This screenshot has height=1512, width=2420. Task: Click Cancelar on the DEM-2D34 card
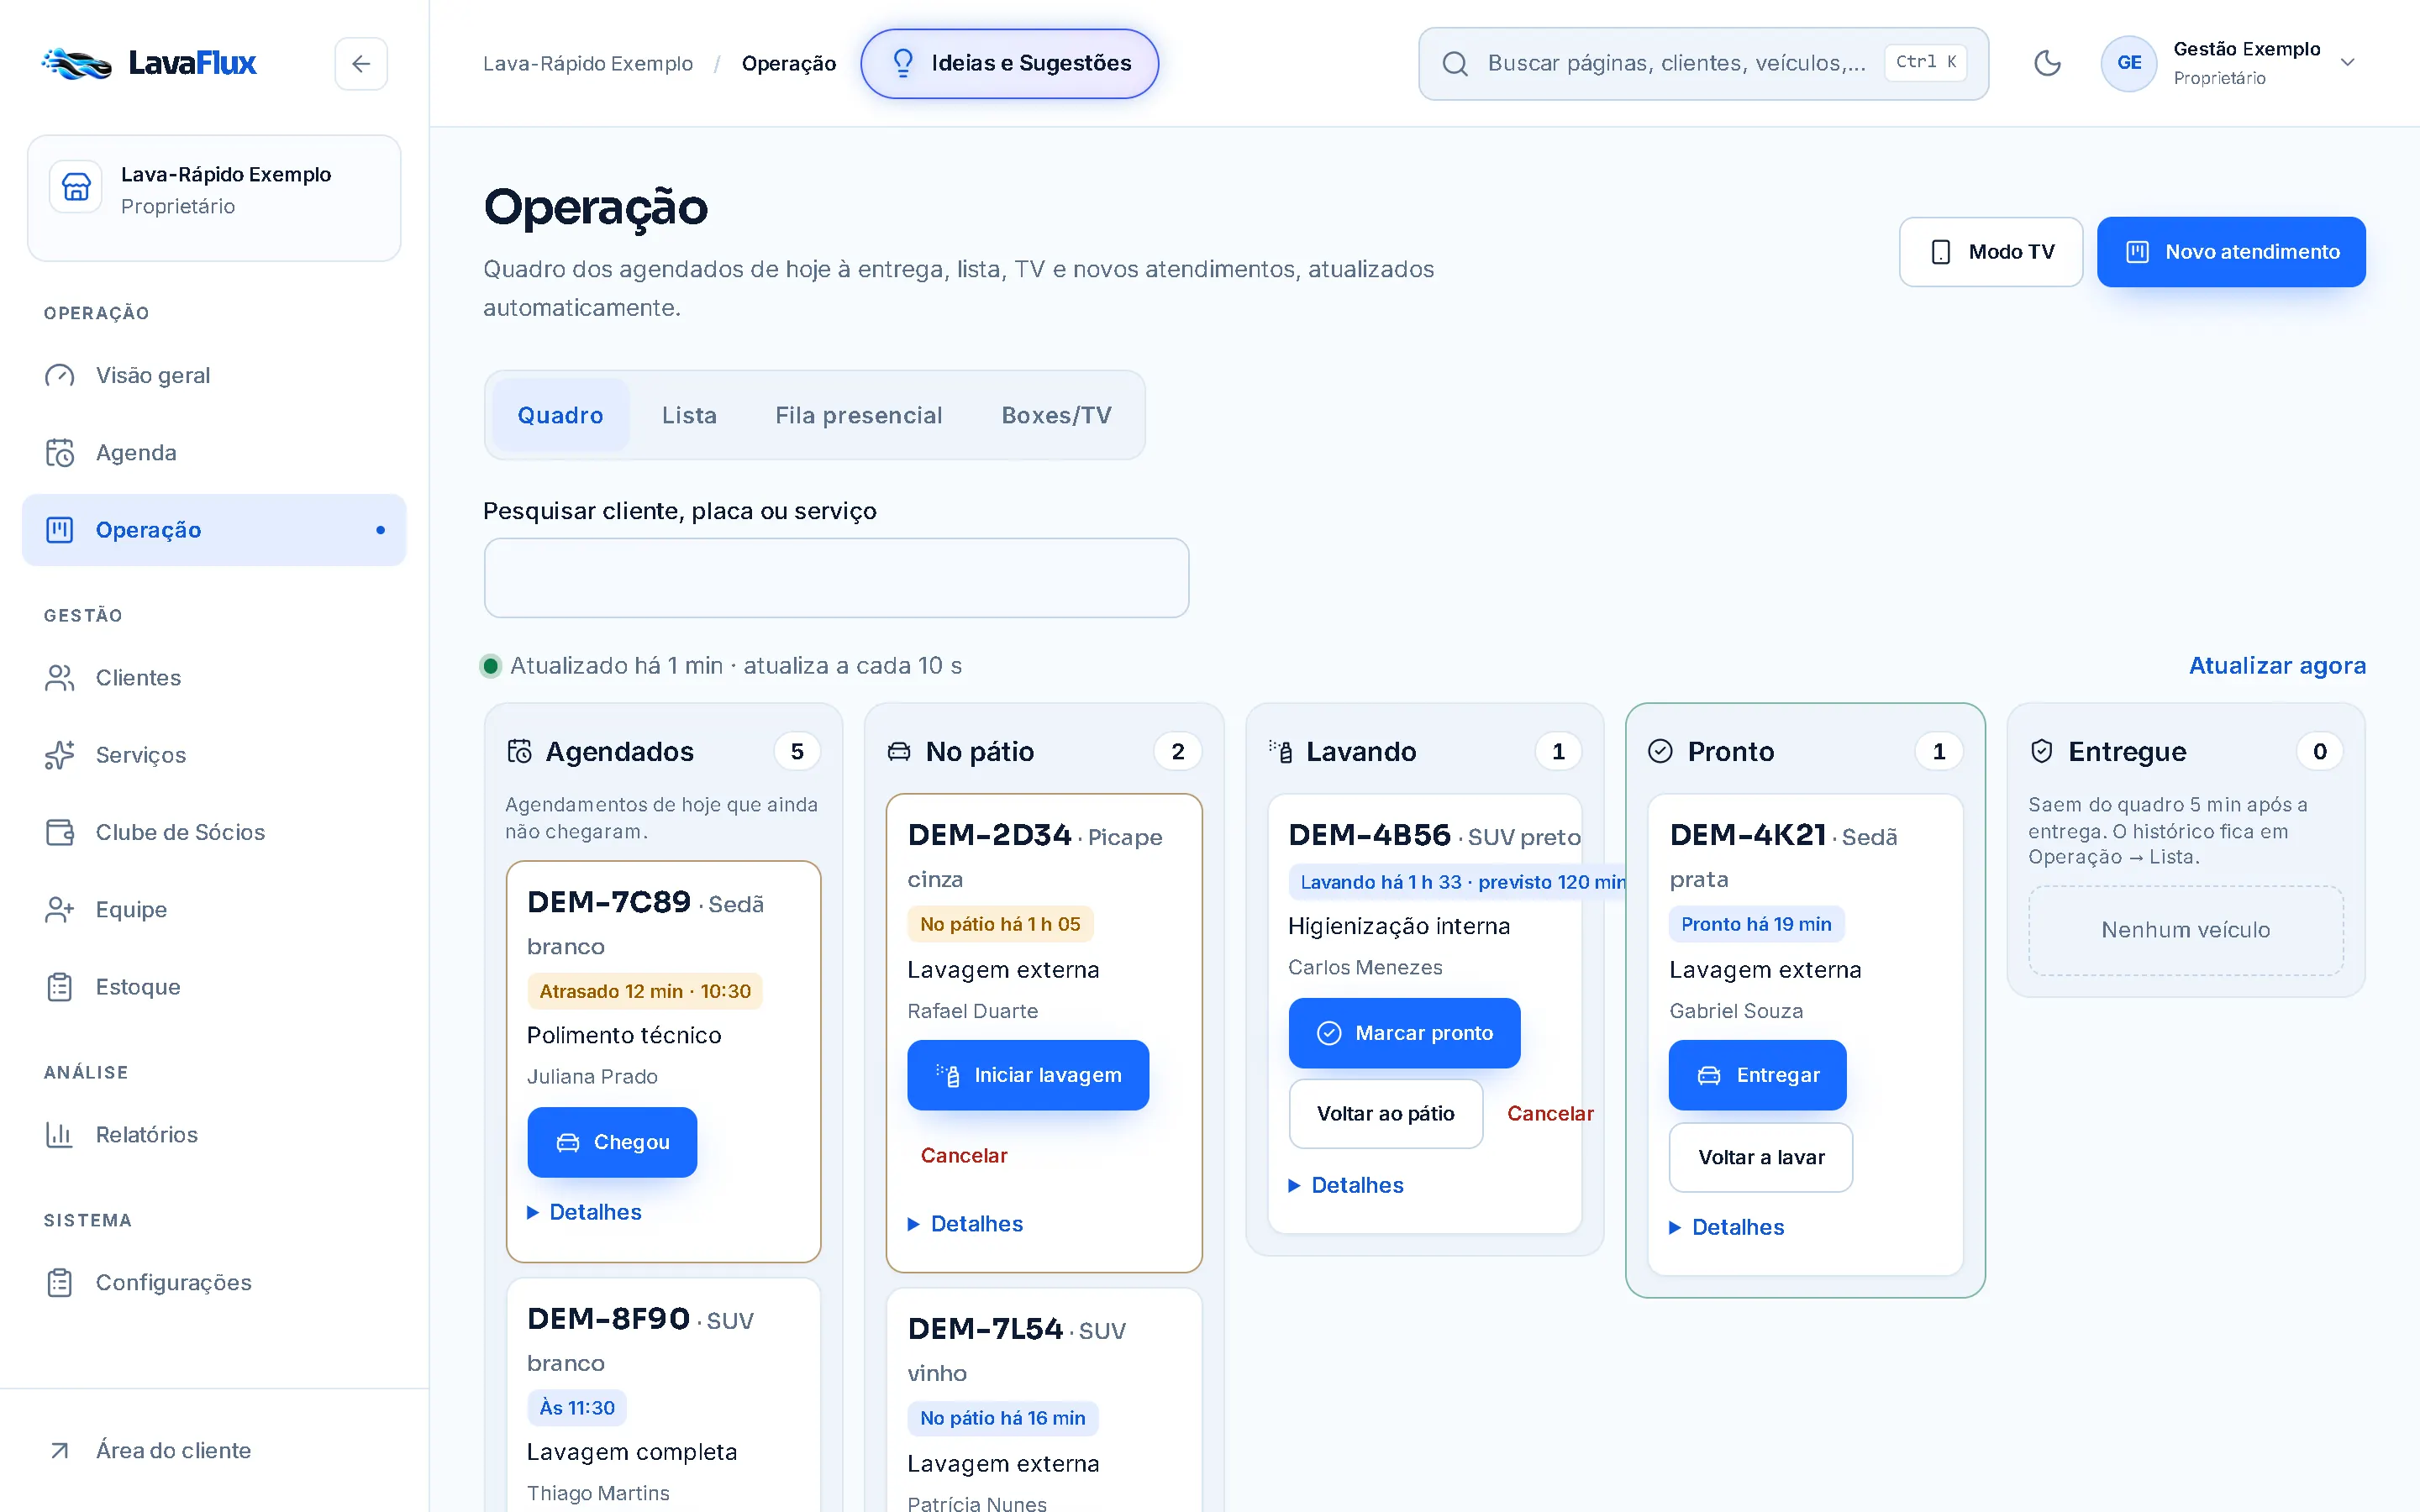click(963, 1155)
